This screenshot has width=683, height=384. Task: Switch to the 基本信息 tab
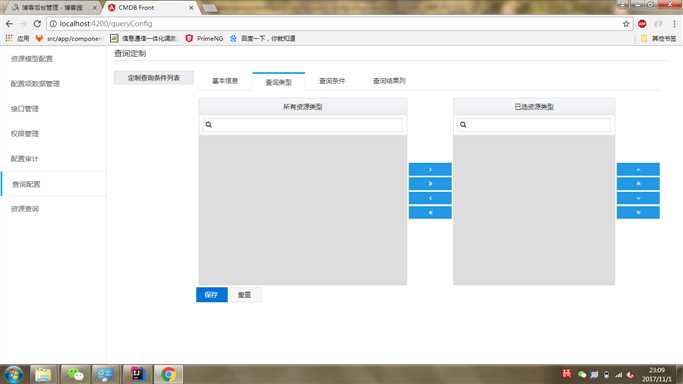pos(225,81)
